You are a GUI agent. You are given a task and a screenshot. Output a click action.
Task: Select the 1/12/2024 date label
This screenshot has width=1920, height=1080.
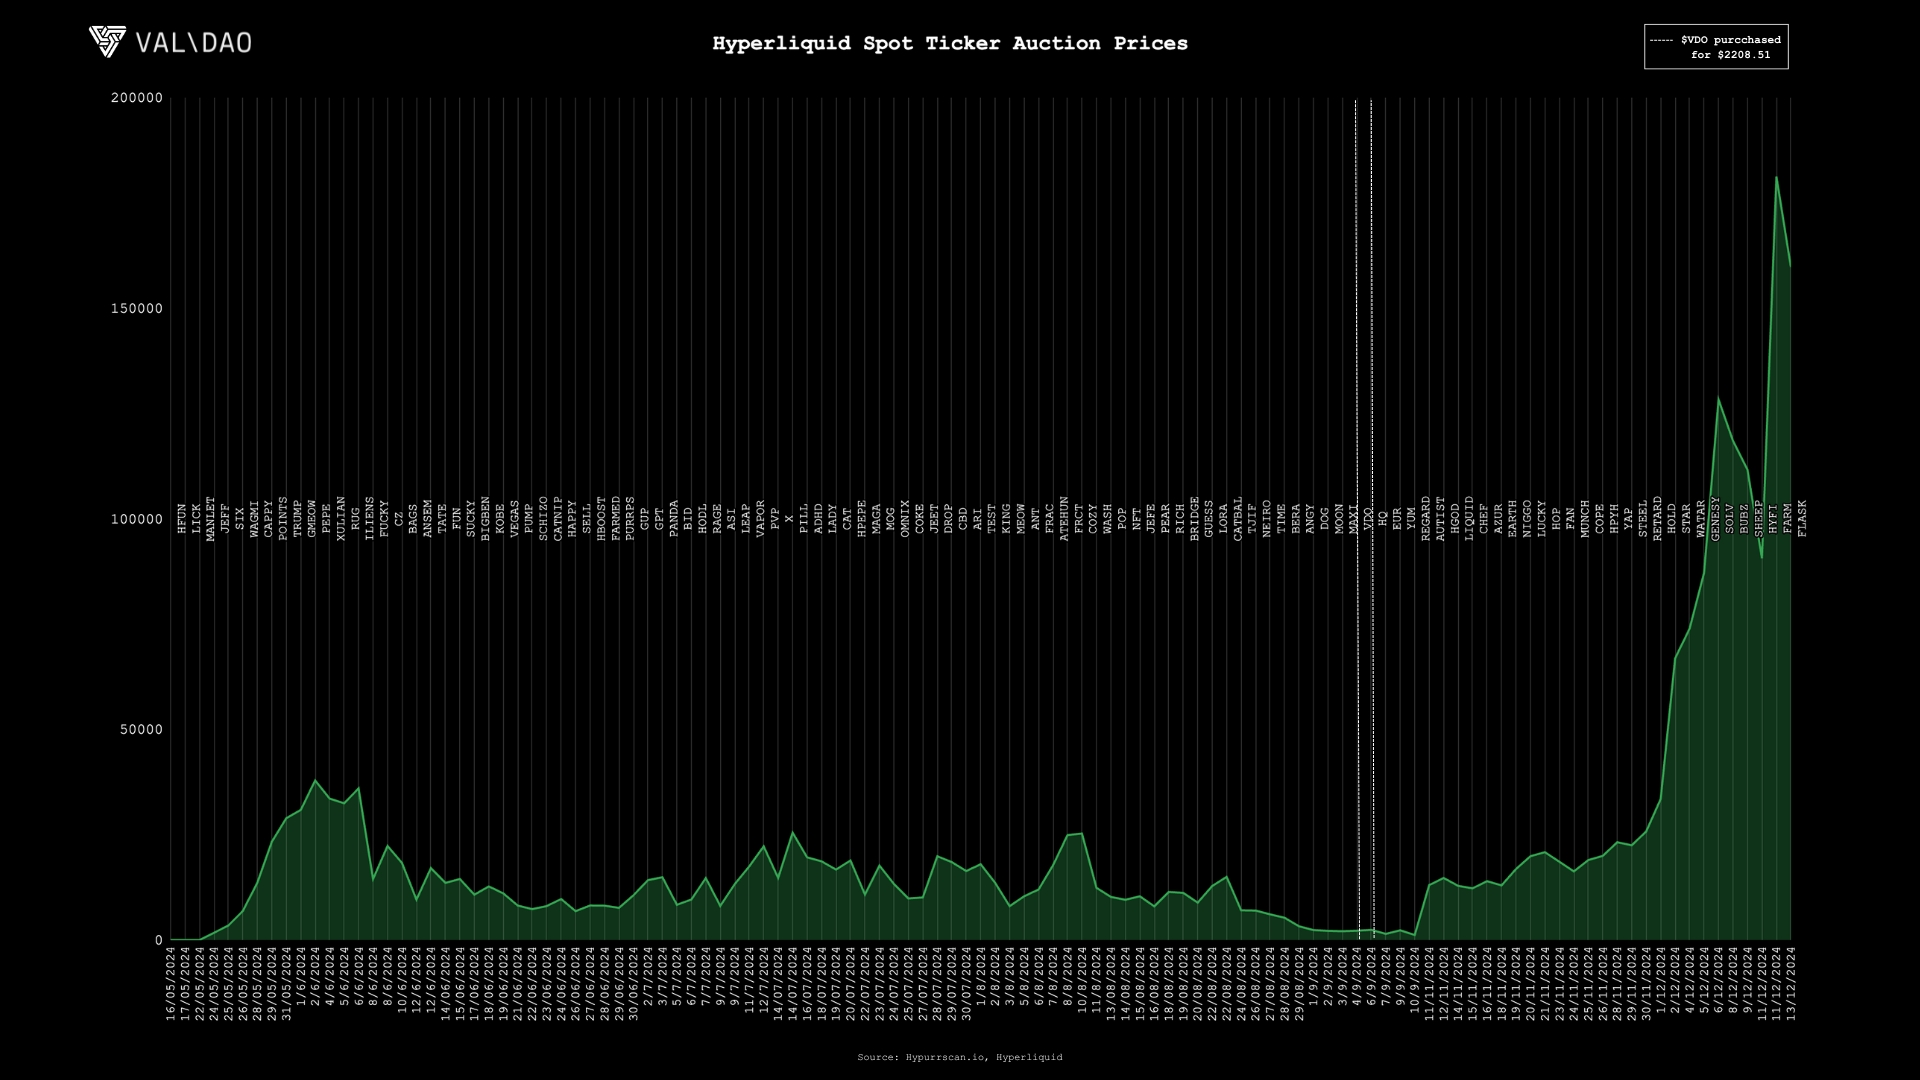point(1661,981)
